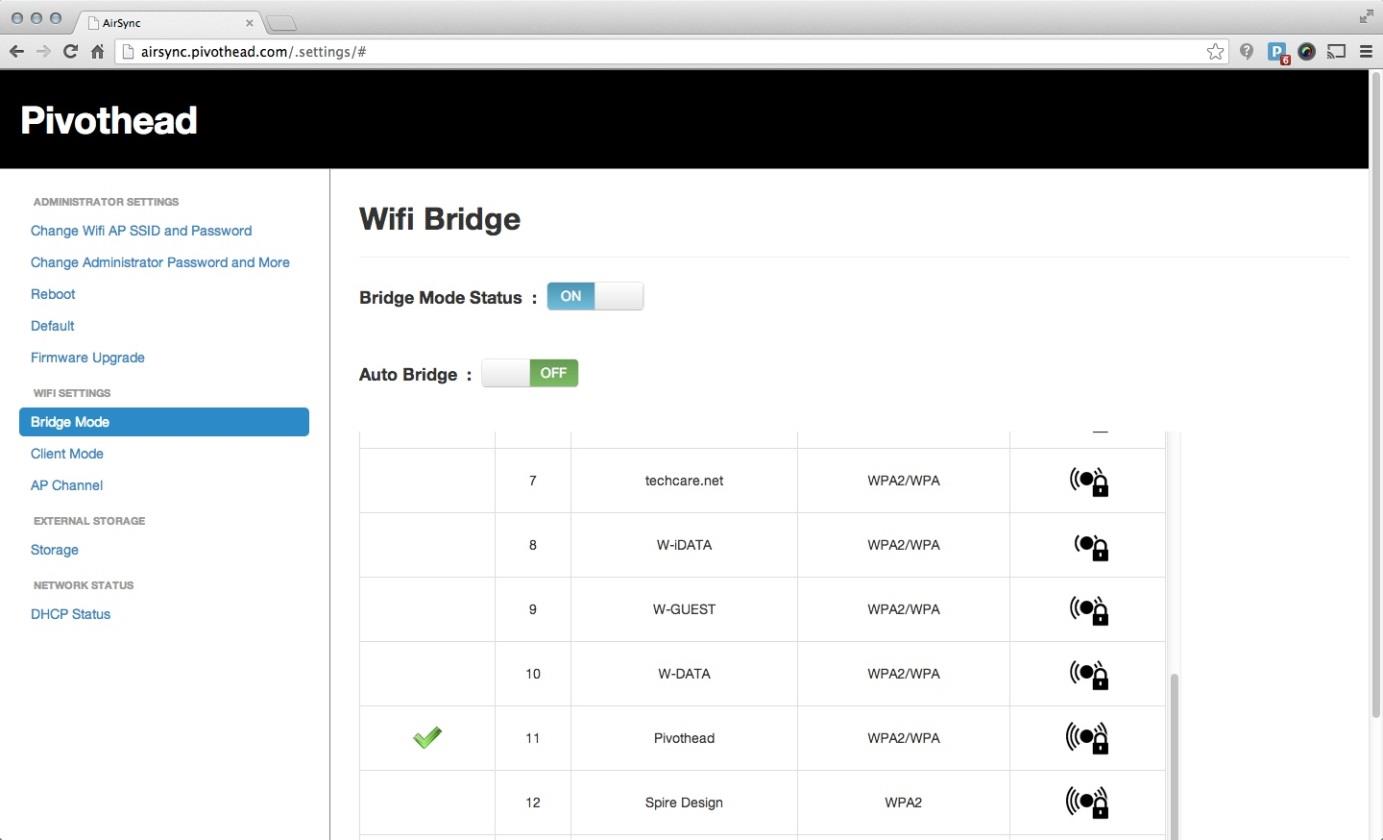Click the fullscreen arrows icon in the title bar
The width and height of the screenshot is (1383, 840).
click(x=1366, y=16)
